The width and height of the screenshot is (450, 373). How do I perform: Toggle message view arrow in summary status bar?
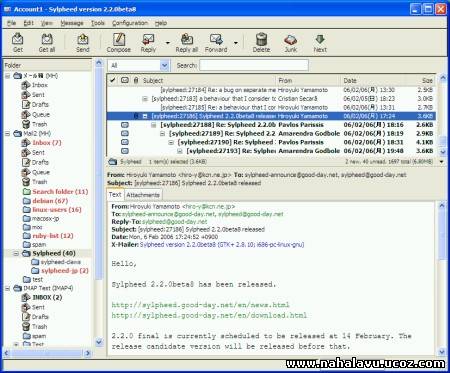(442, 162)
